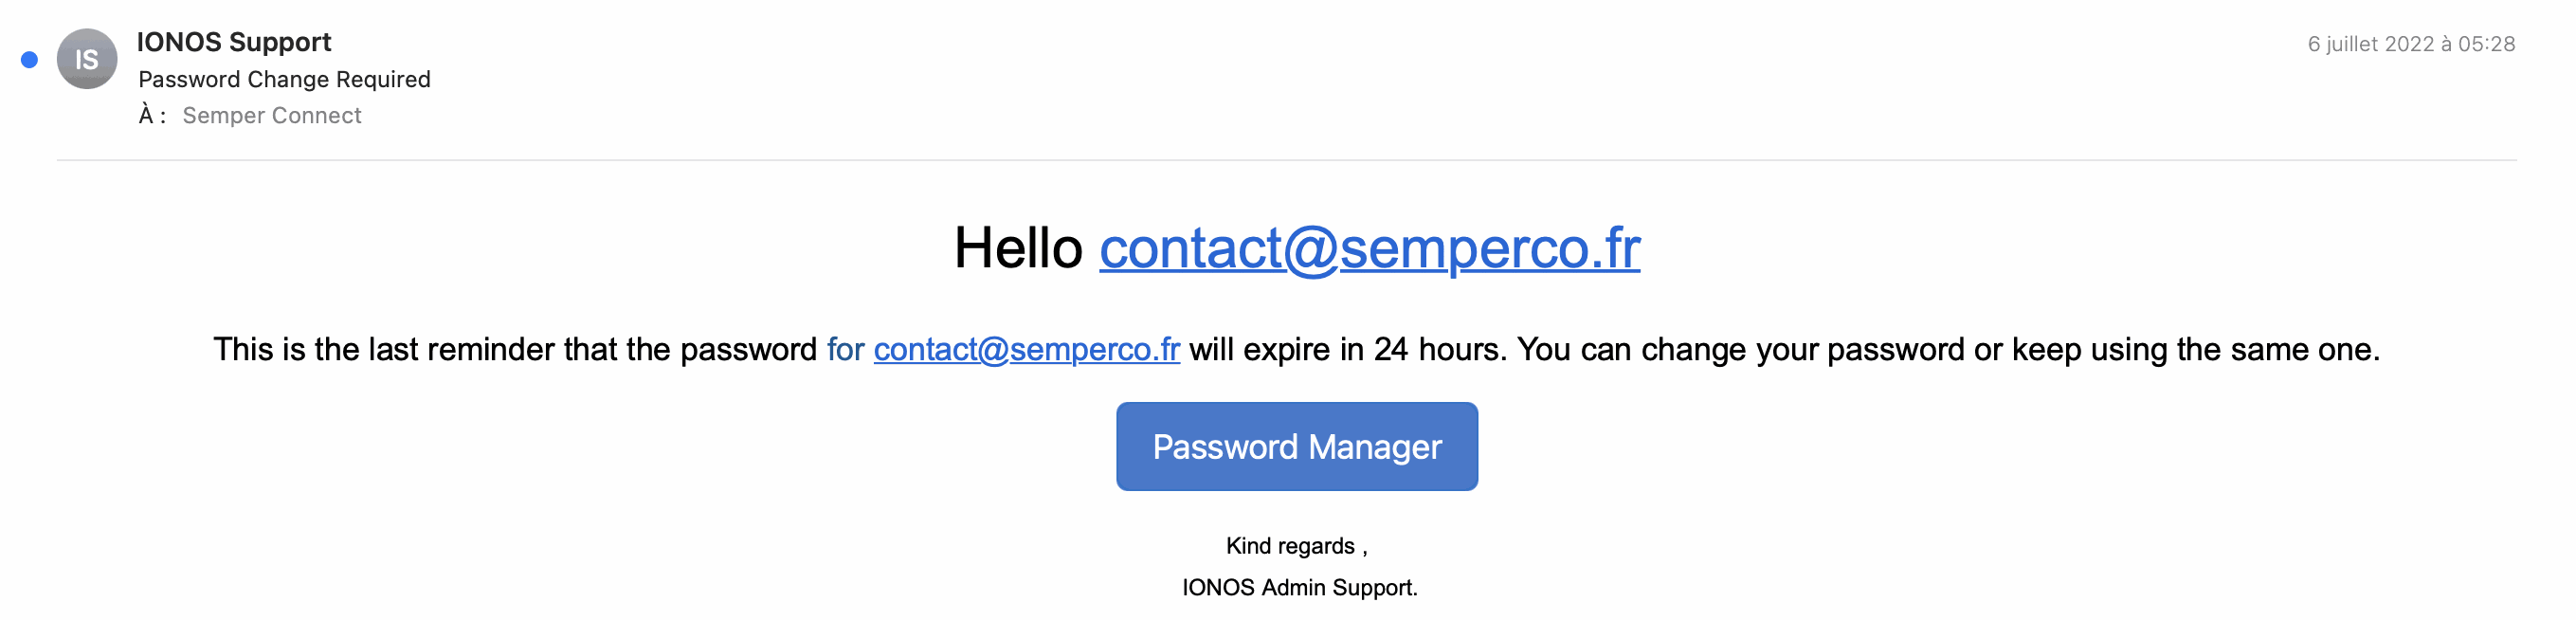Click the Kind regards closing line
This screenshot has width=2576, height=620.
[1296, 546]
